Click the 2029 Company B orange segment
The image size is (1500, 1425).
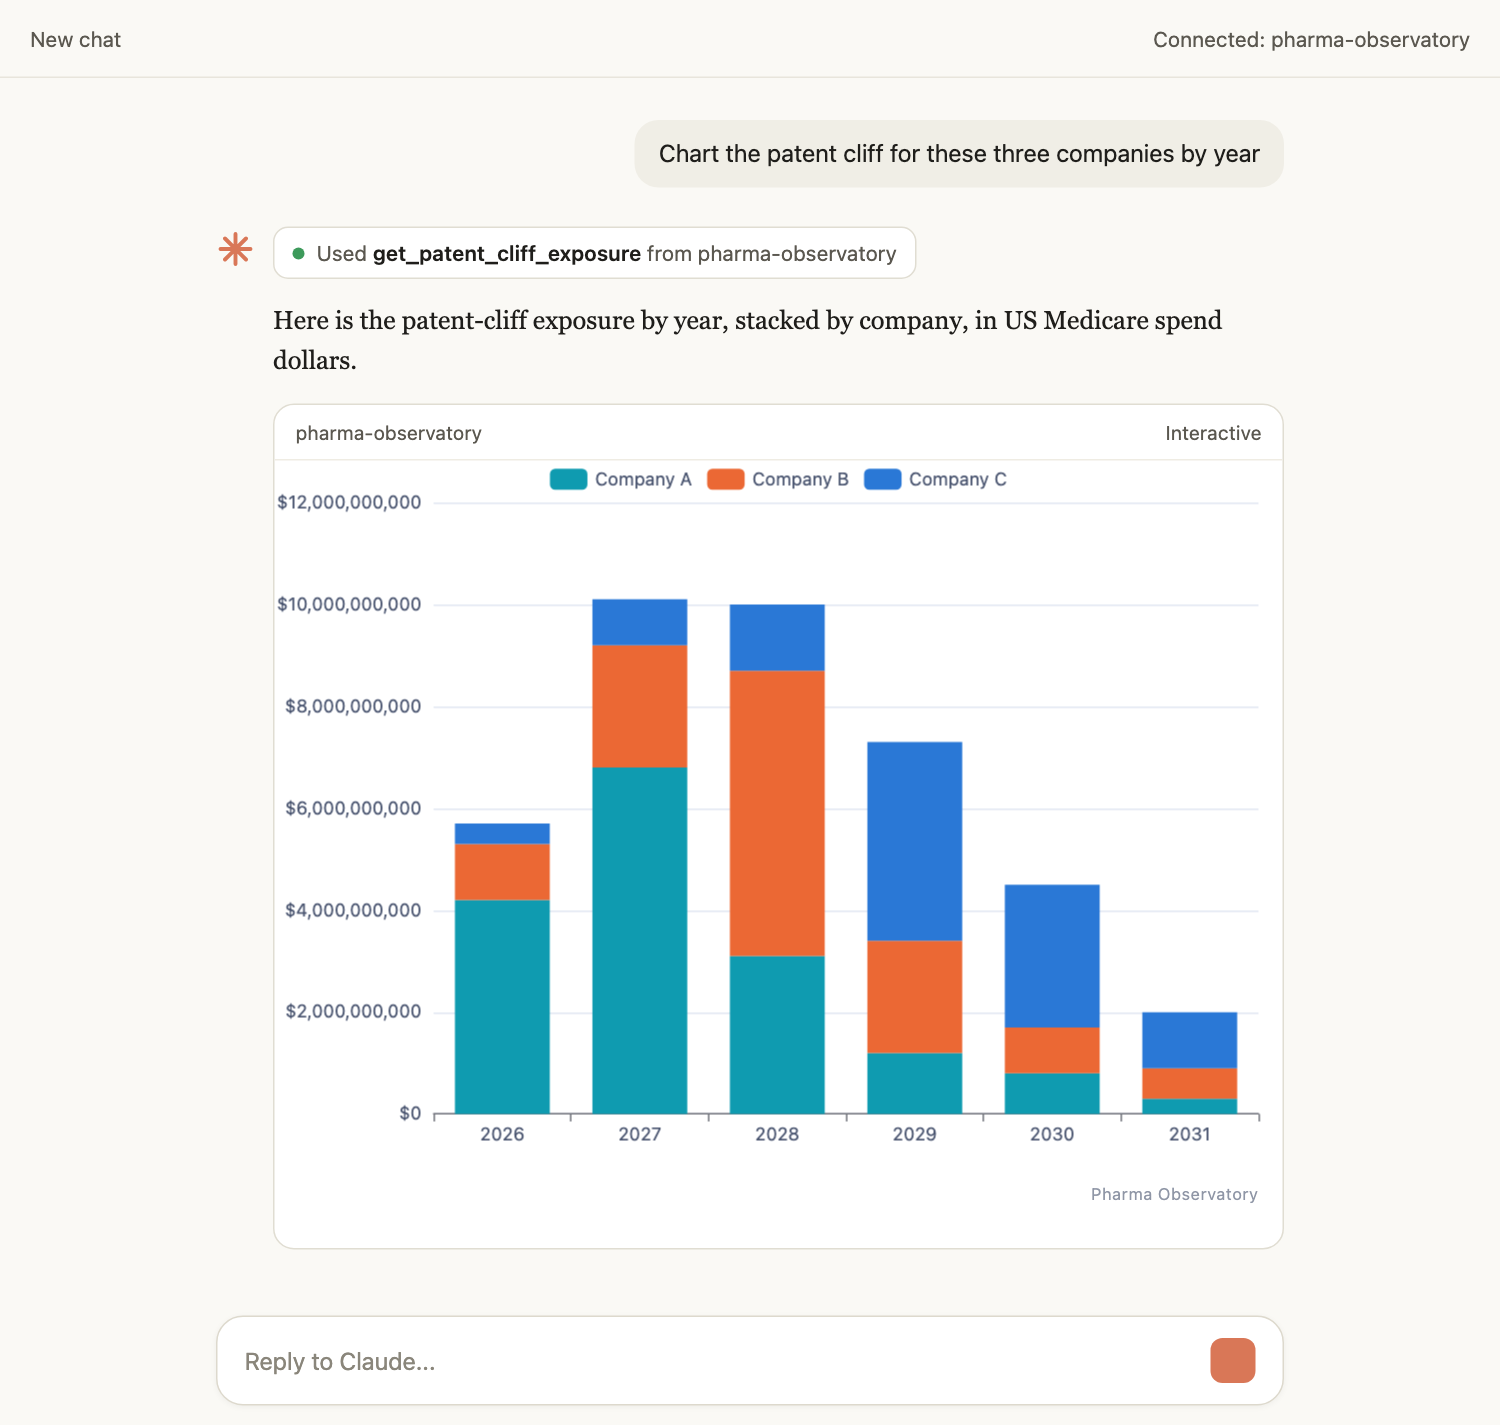click(x=915, y=996)
